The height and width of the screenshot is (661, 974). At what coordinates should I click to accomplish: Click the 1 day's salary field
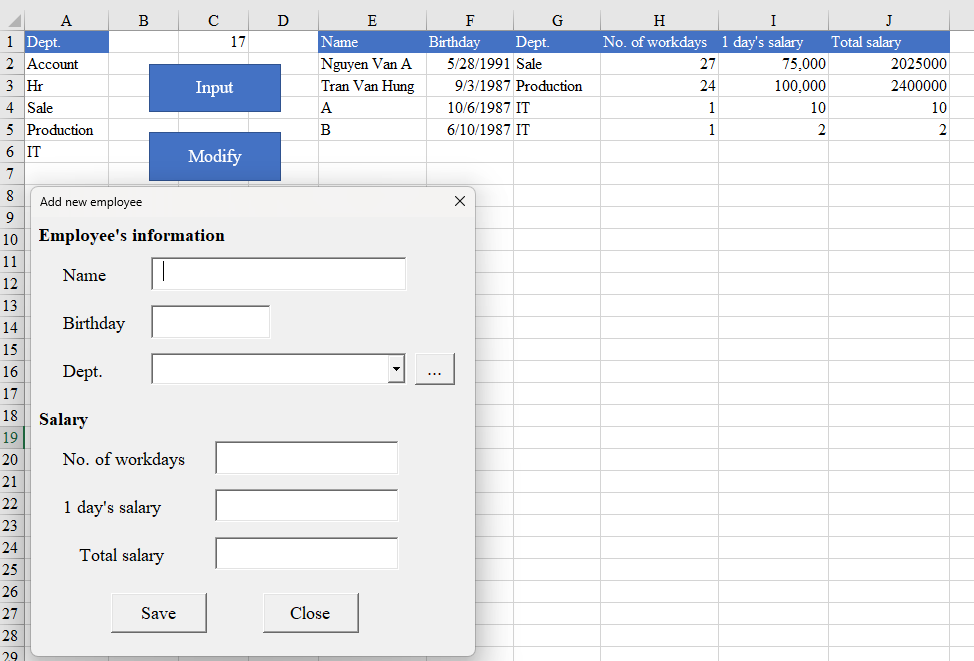(x=306, y=506)
